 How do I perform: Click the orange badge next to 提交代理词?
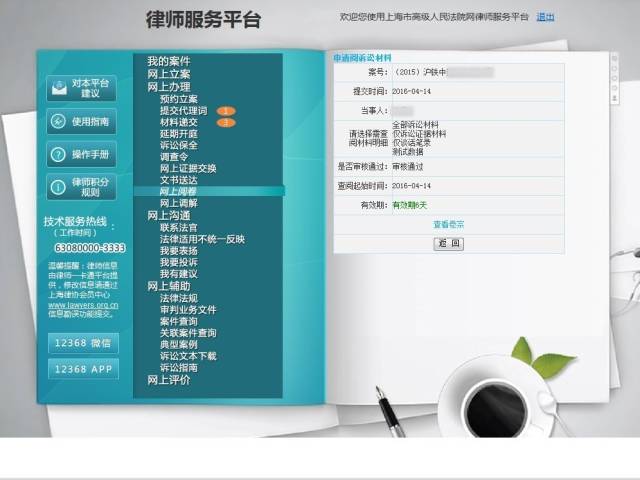click(225, 111)
